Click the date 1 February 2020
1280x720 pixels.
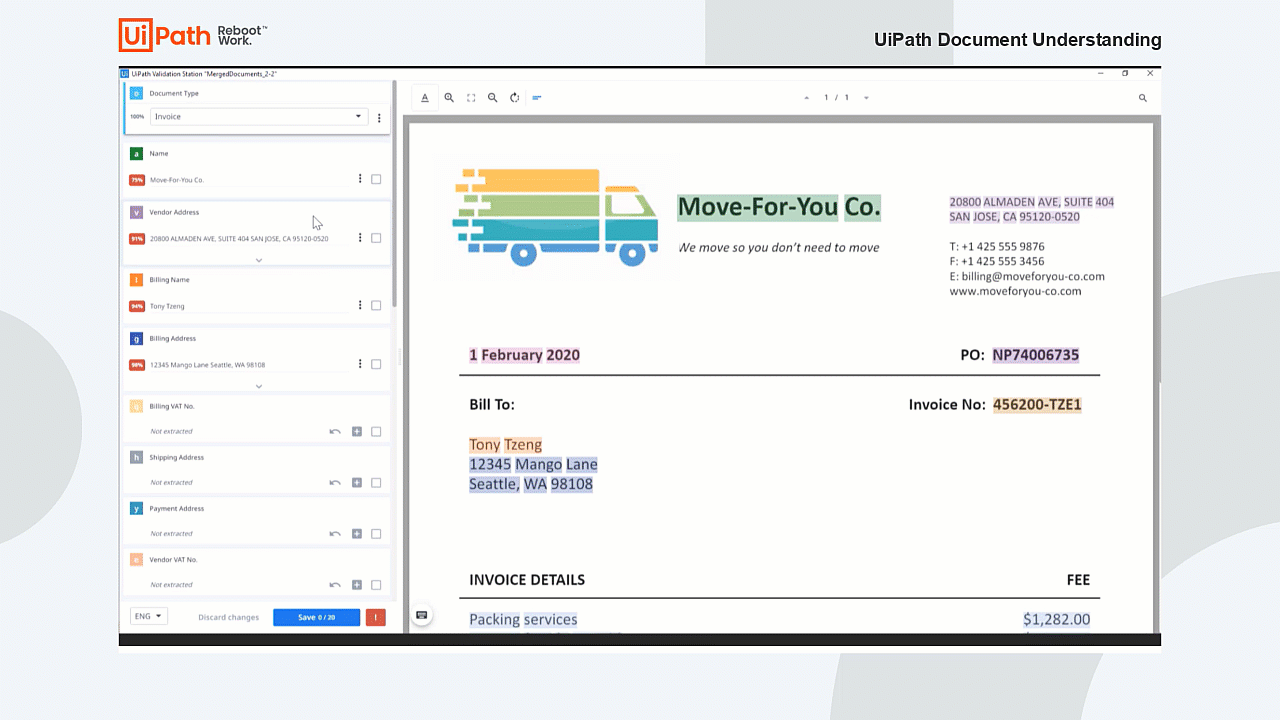pyautogui.click(x=525, y=355)
